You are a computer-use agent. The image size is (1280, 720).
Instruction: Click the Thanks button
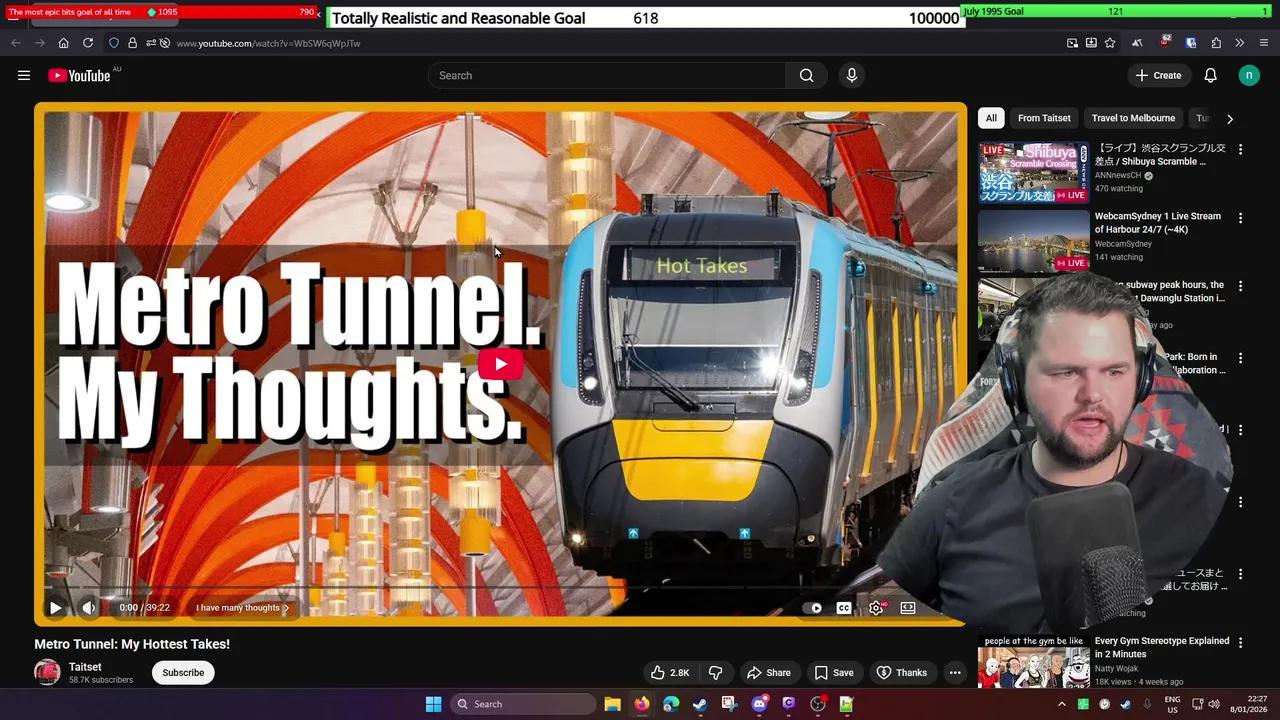[x=902, y=672]
